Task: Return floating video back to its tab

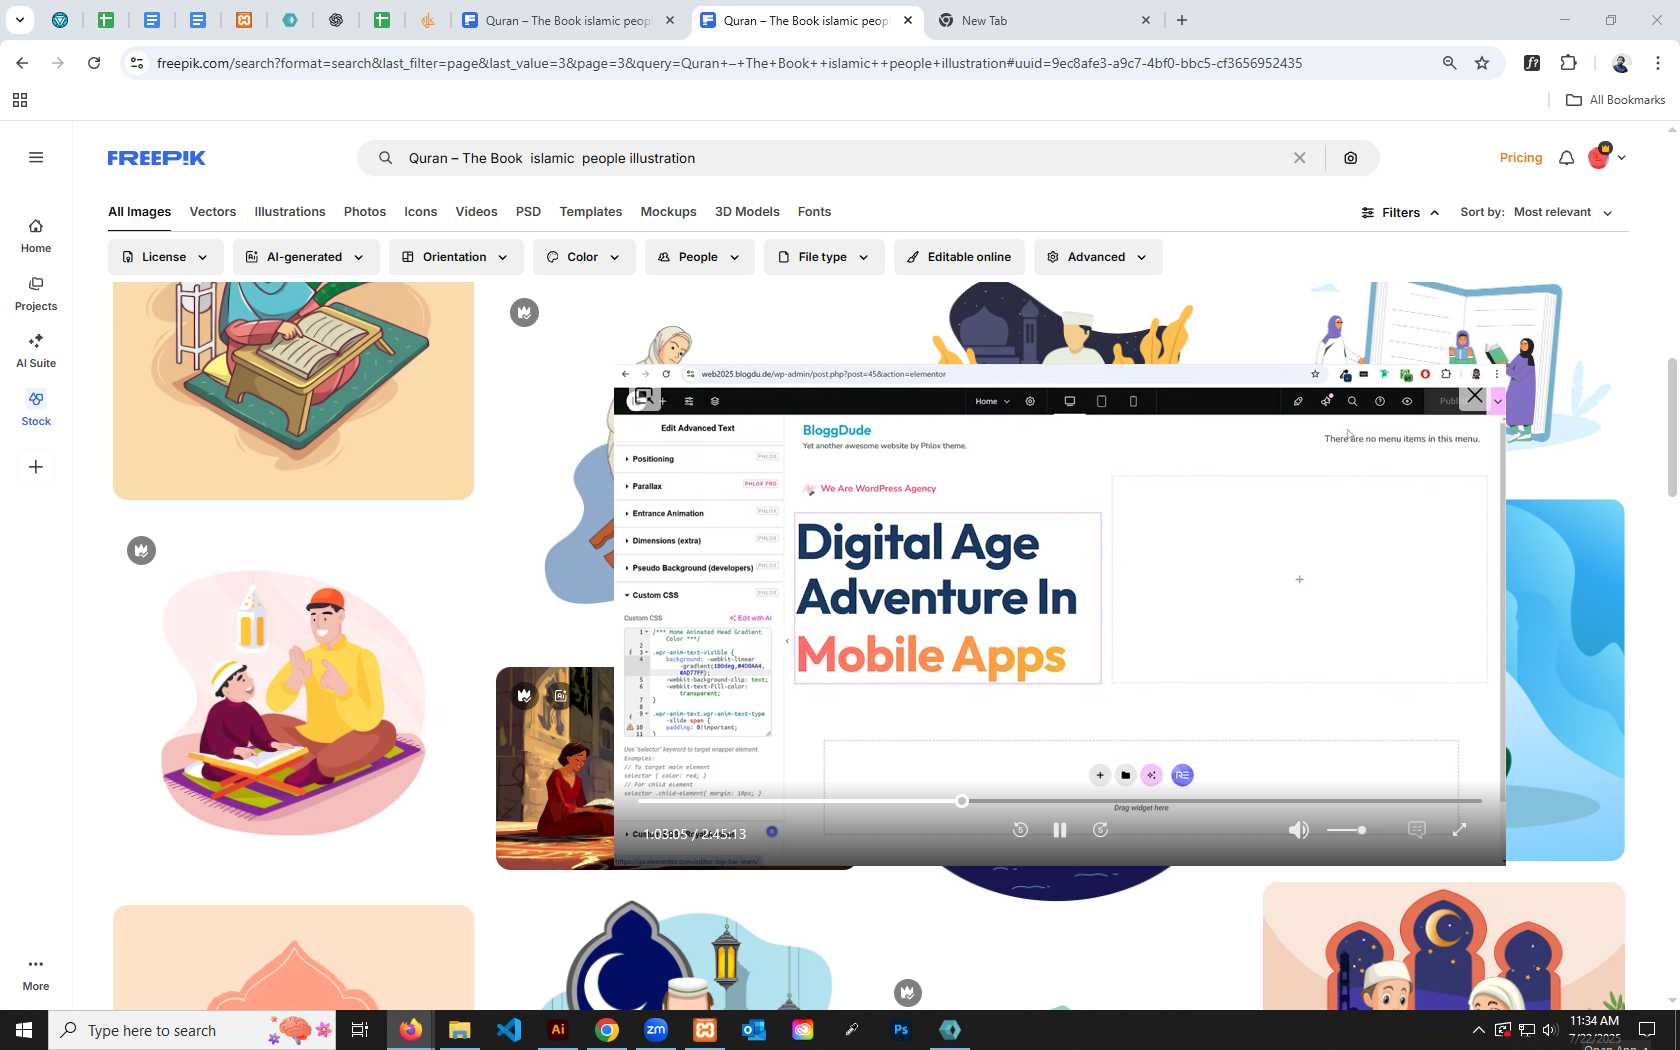Action: tap(644, 397)
